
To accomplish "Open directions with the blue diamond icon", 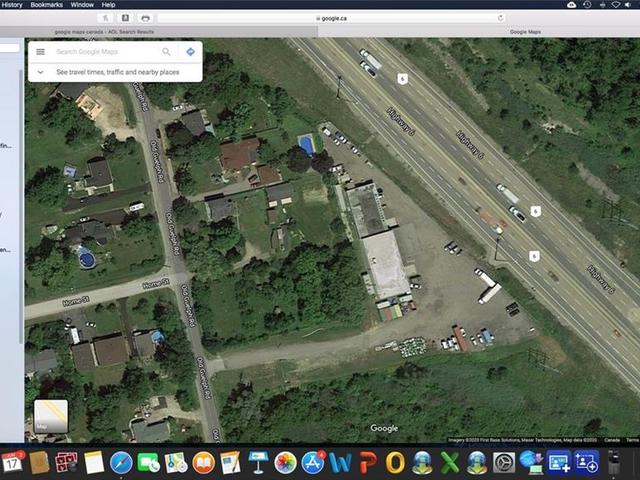I will click(x=190, y=51).
